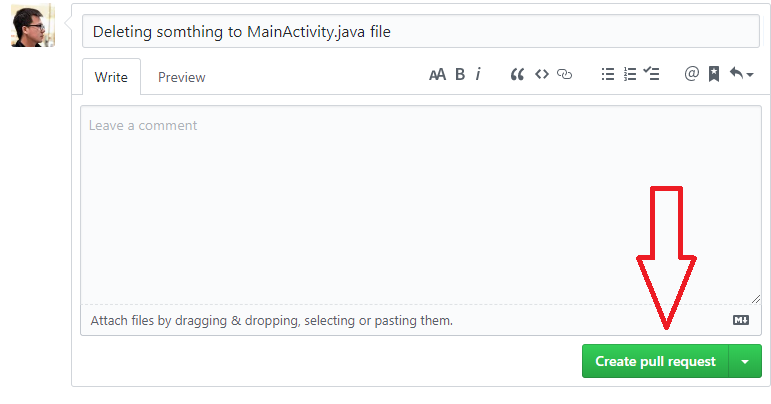
Task: Switch to the Preview tab
Action: click(x=181, y=77)
